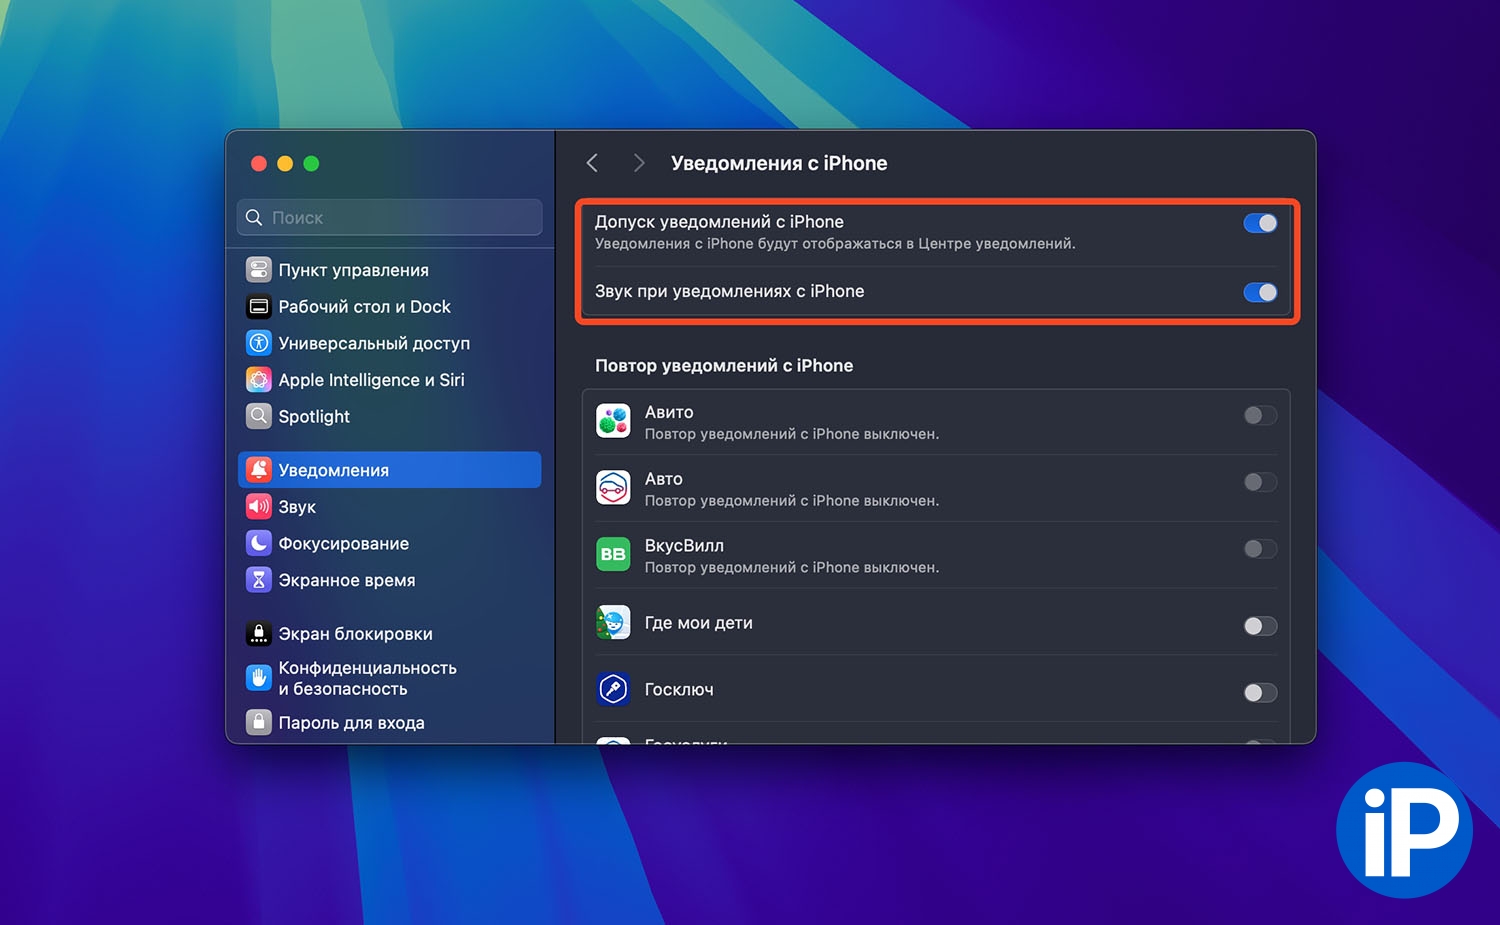
Task: Open Экранное время settings
Action: click(390, 580)
